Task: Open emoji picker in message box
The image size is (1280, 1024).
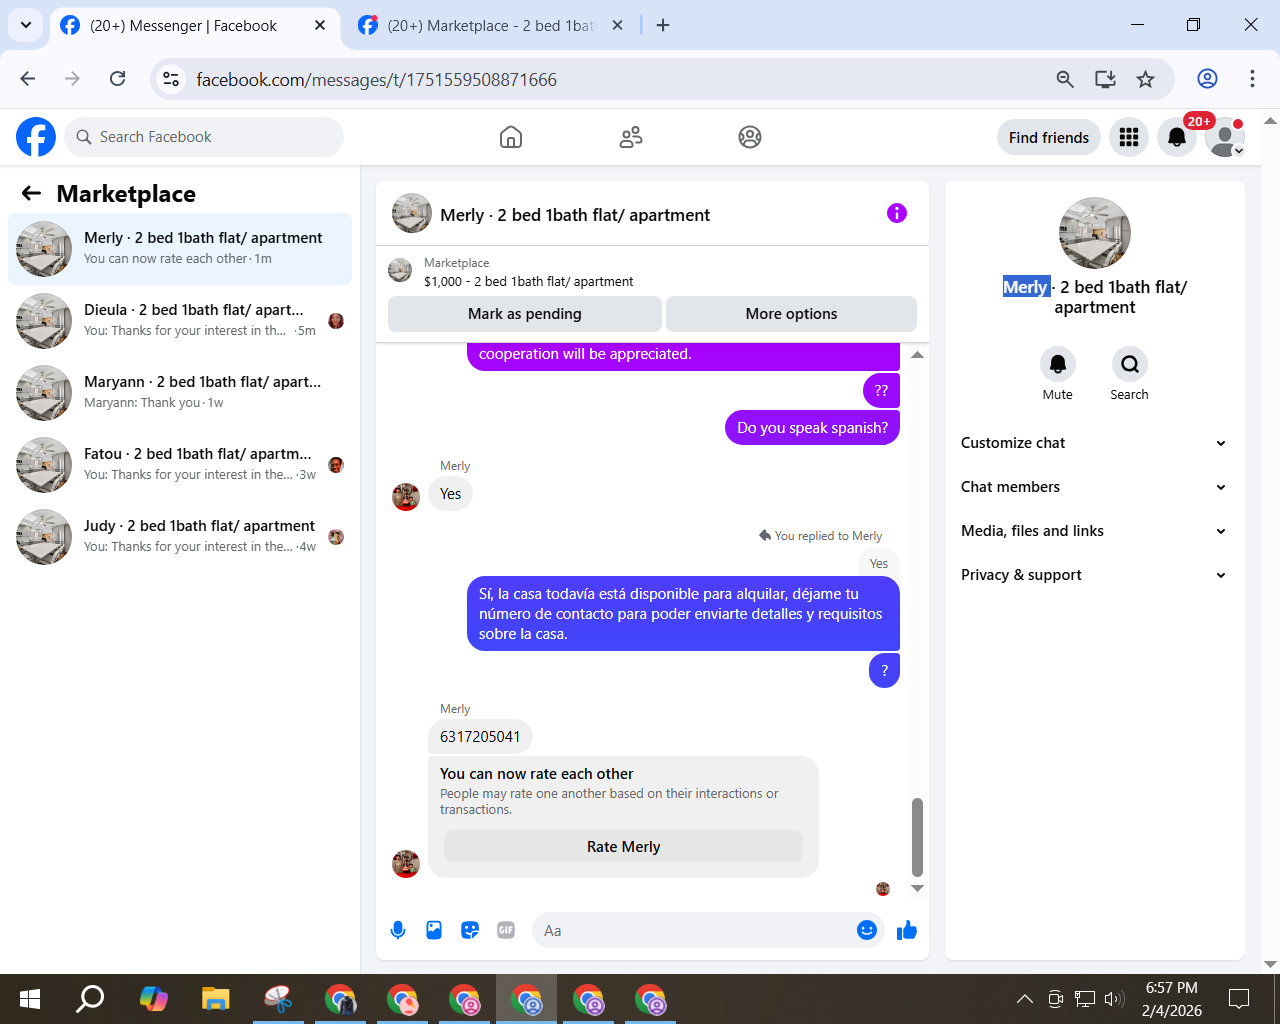Action: pyautogui.click(x=867, y=930)
